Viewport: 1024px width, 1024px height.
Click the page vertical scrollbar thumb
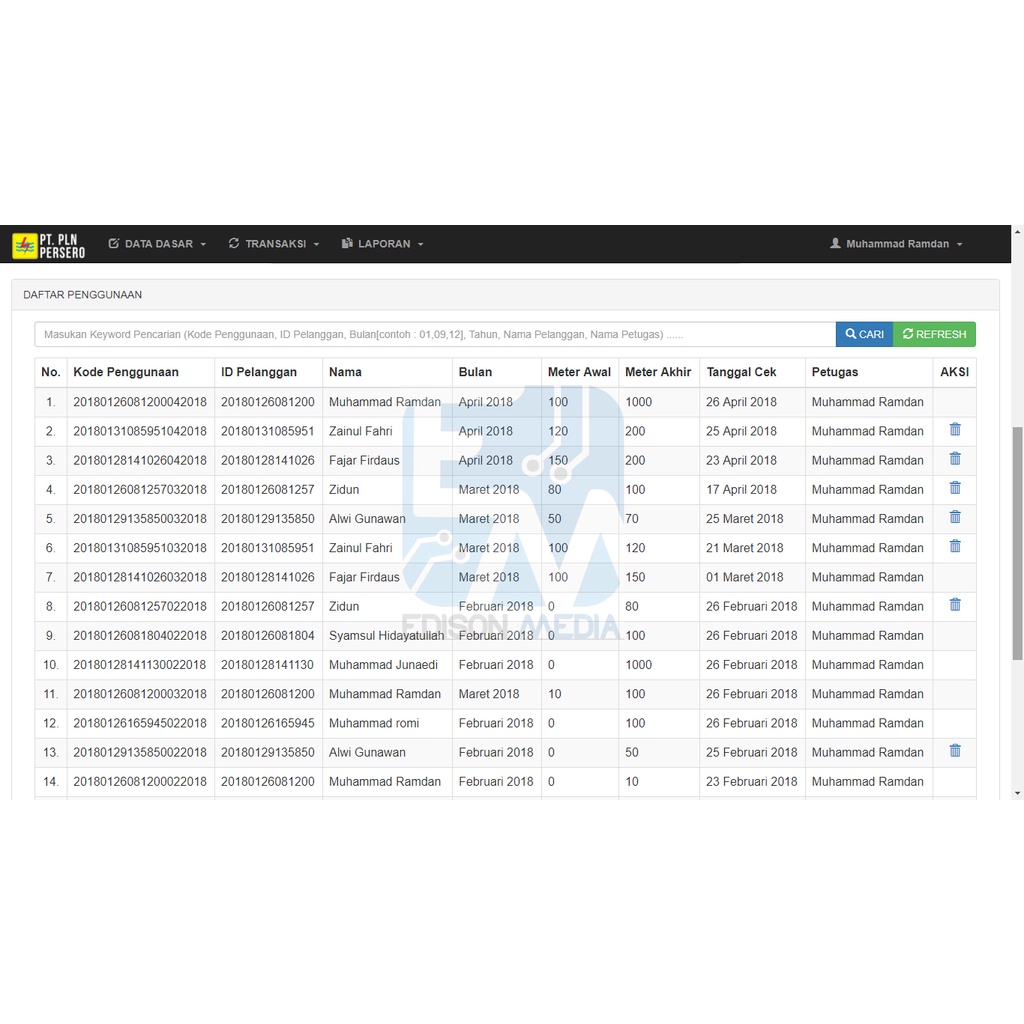pyautogui.click(x=1017, y=540)
